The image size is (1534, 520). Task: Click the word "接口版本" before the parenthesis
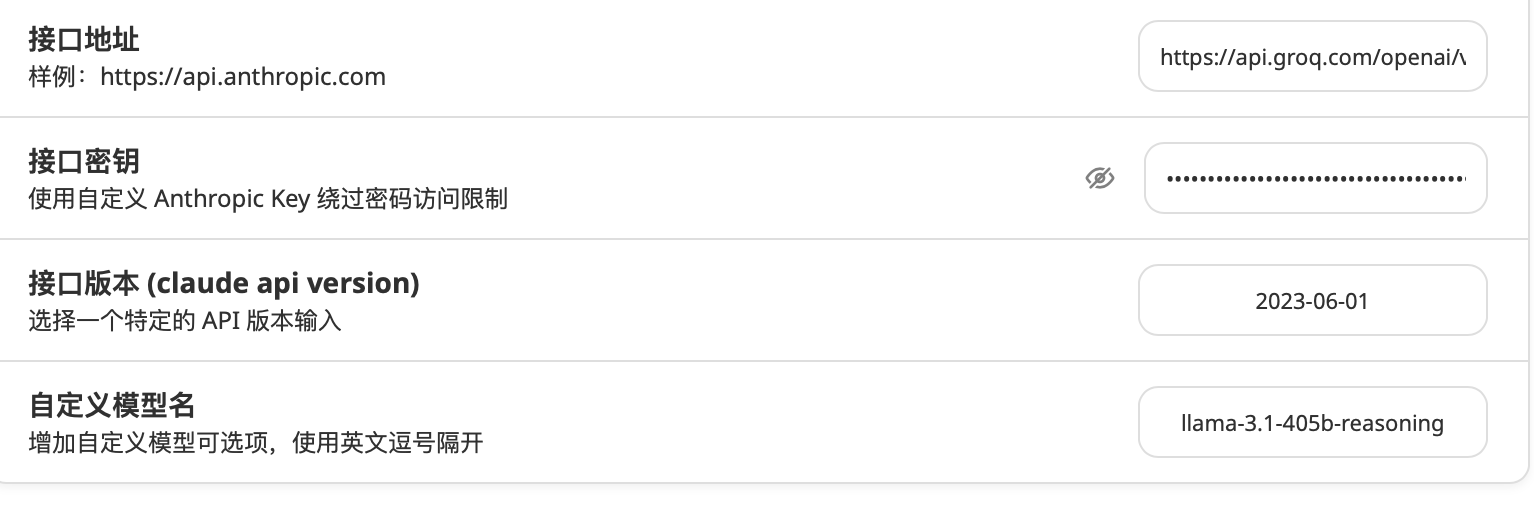(84, 284)
